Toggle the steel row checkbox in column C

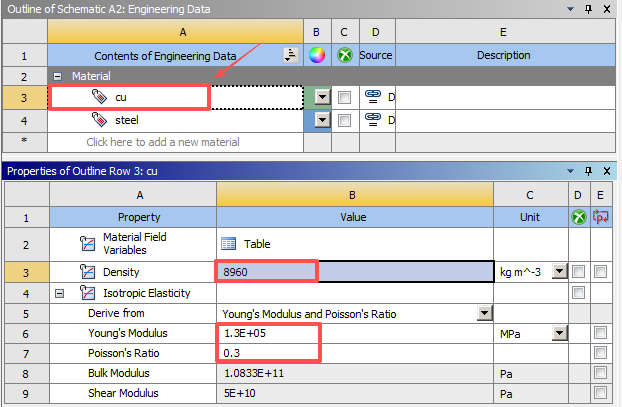click(344, 120)
